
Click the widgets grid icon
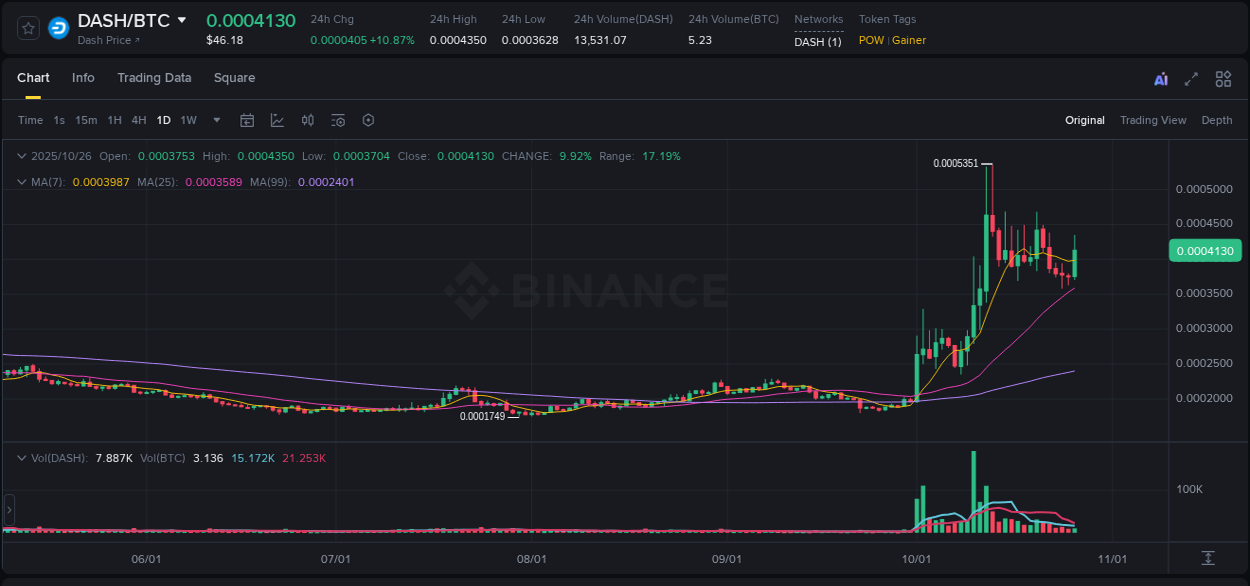[1223, 78]
